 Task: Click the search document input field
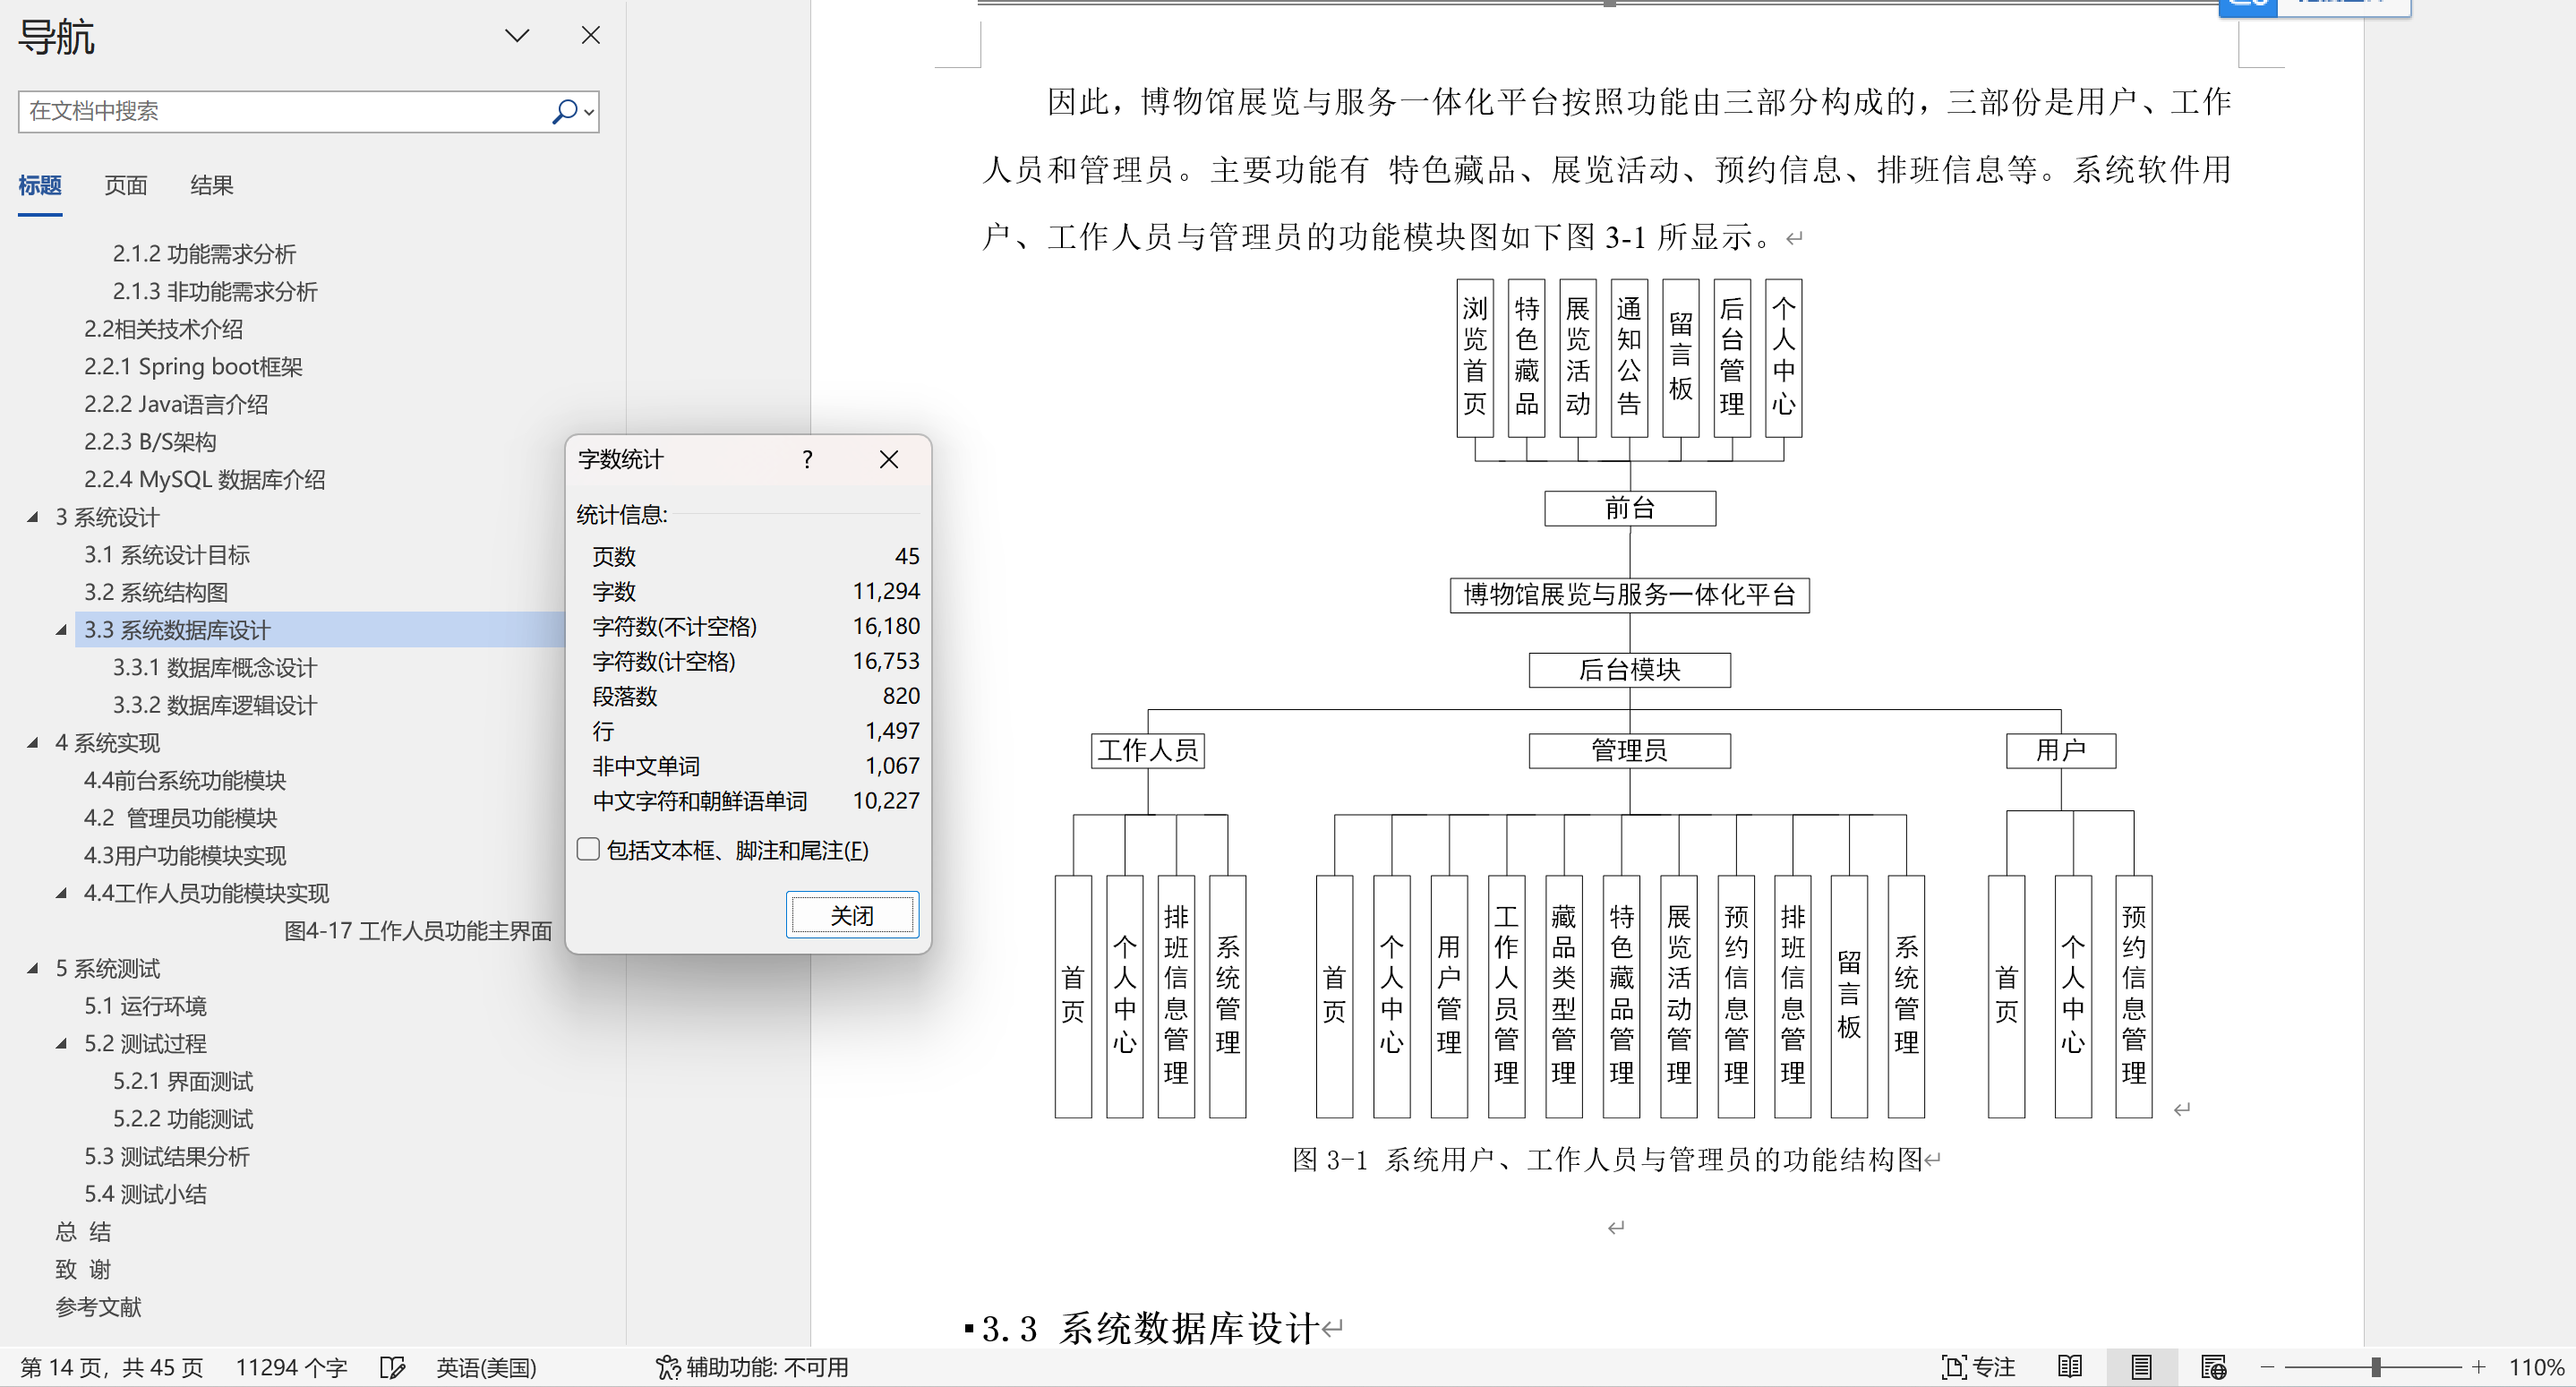(x=284, y=111)
